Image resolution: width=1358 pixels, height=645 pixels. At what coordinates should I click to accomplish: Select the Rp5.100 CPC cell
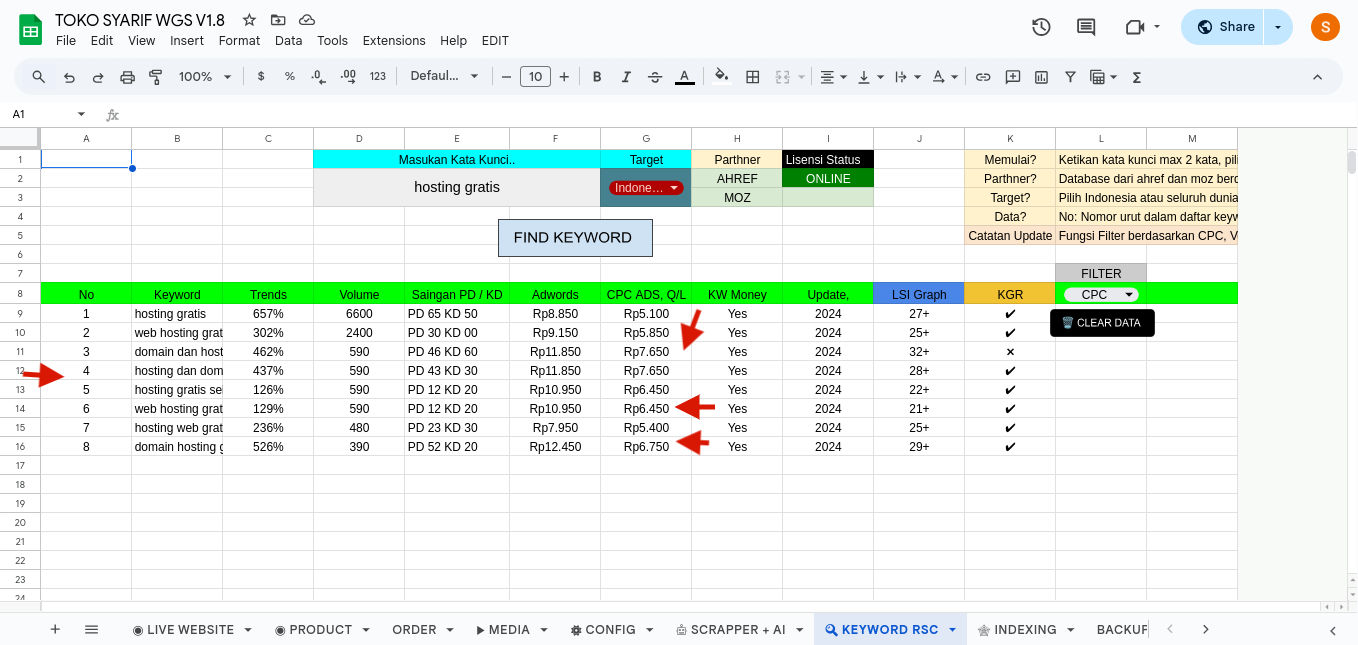coord(646,313)
